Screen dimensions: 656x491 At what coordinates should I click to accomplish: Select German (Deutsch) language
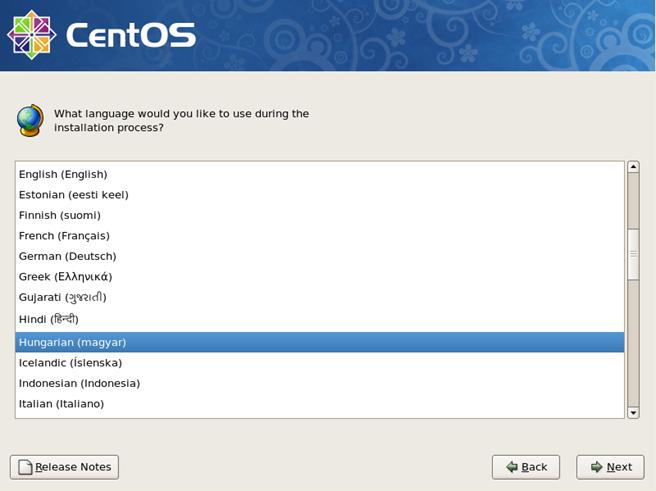[x=68, y=257]
